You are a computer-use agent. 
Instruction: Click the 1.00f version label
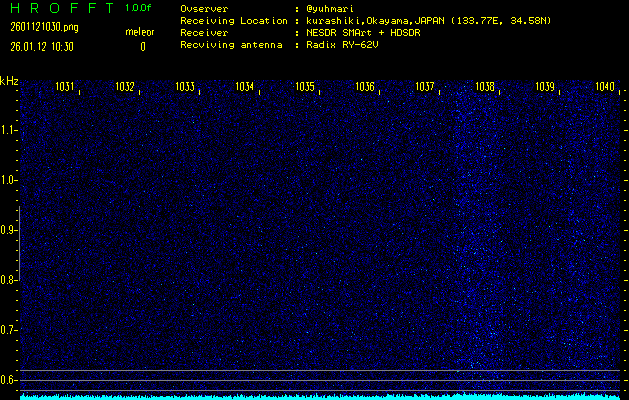tap(139, 8)
